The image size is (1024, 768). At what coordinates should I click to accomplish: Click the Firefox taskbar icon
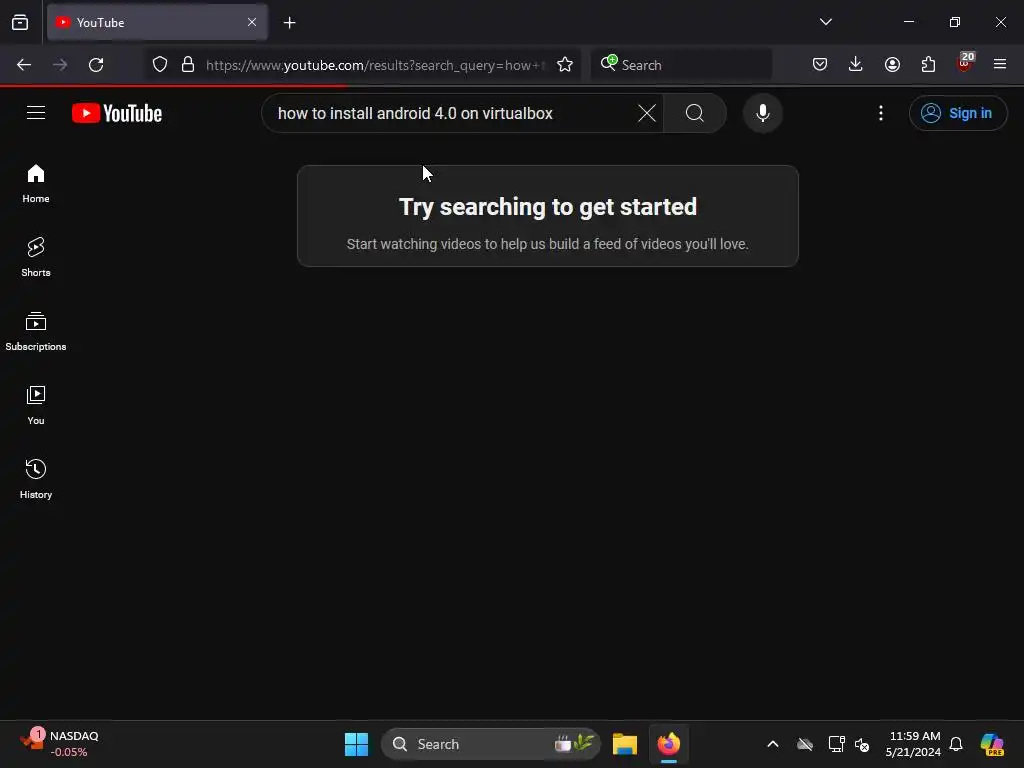click(669, 744)
